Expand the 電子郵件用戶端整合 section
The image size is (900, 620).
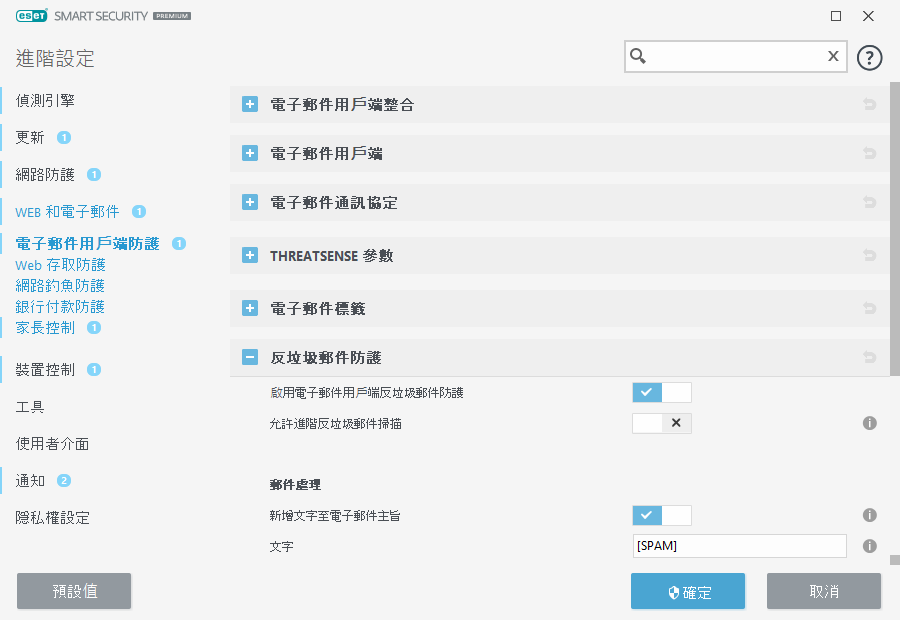click(x=250, y=104)
